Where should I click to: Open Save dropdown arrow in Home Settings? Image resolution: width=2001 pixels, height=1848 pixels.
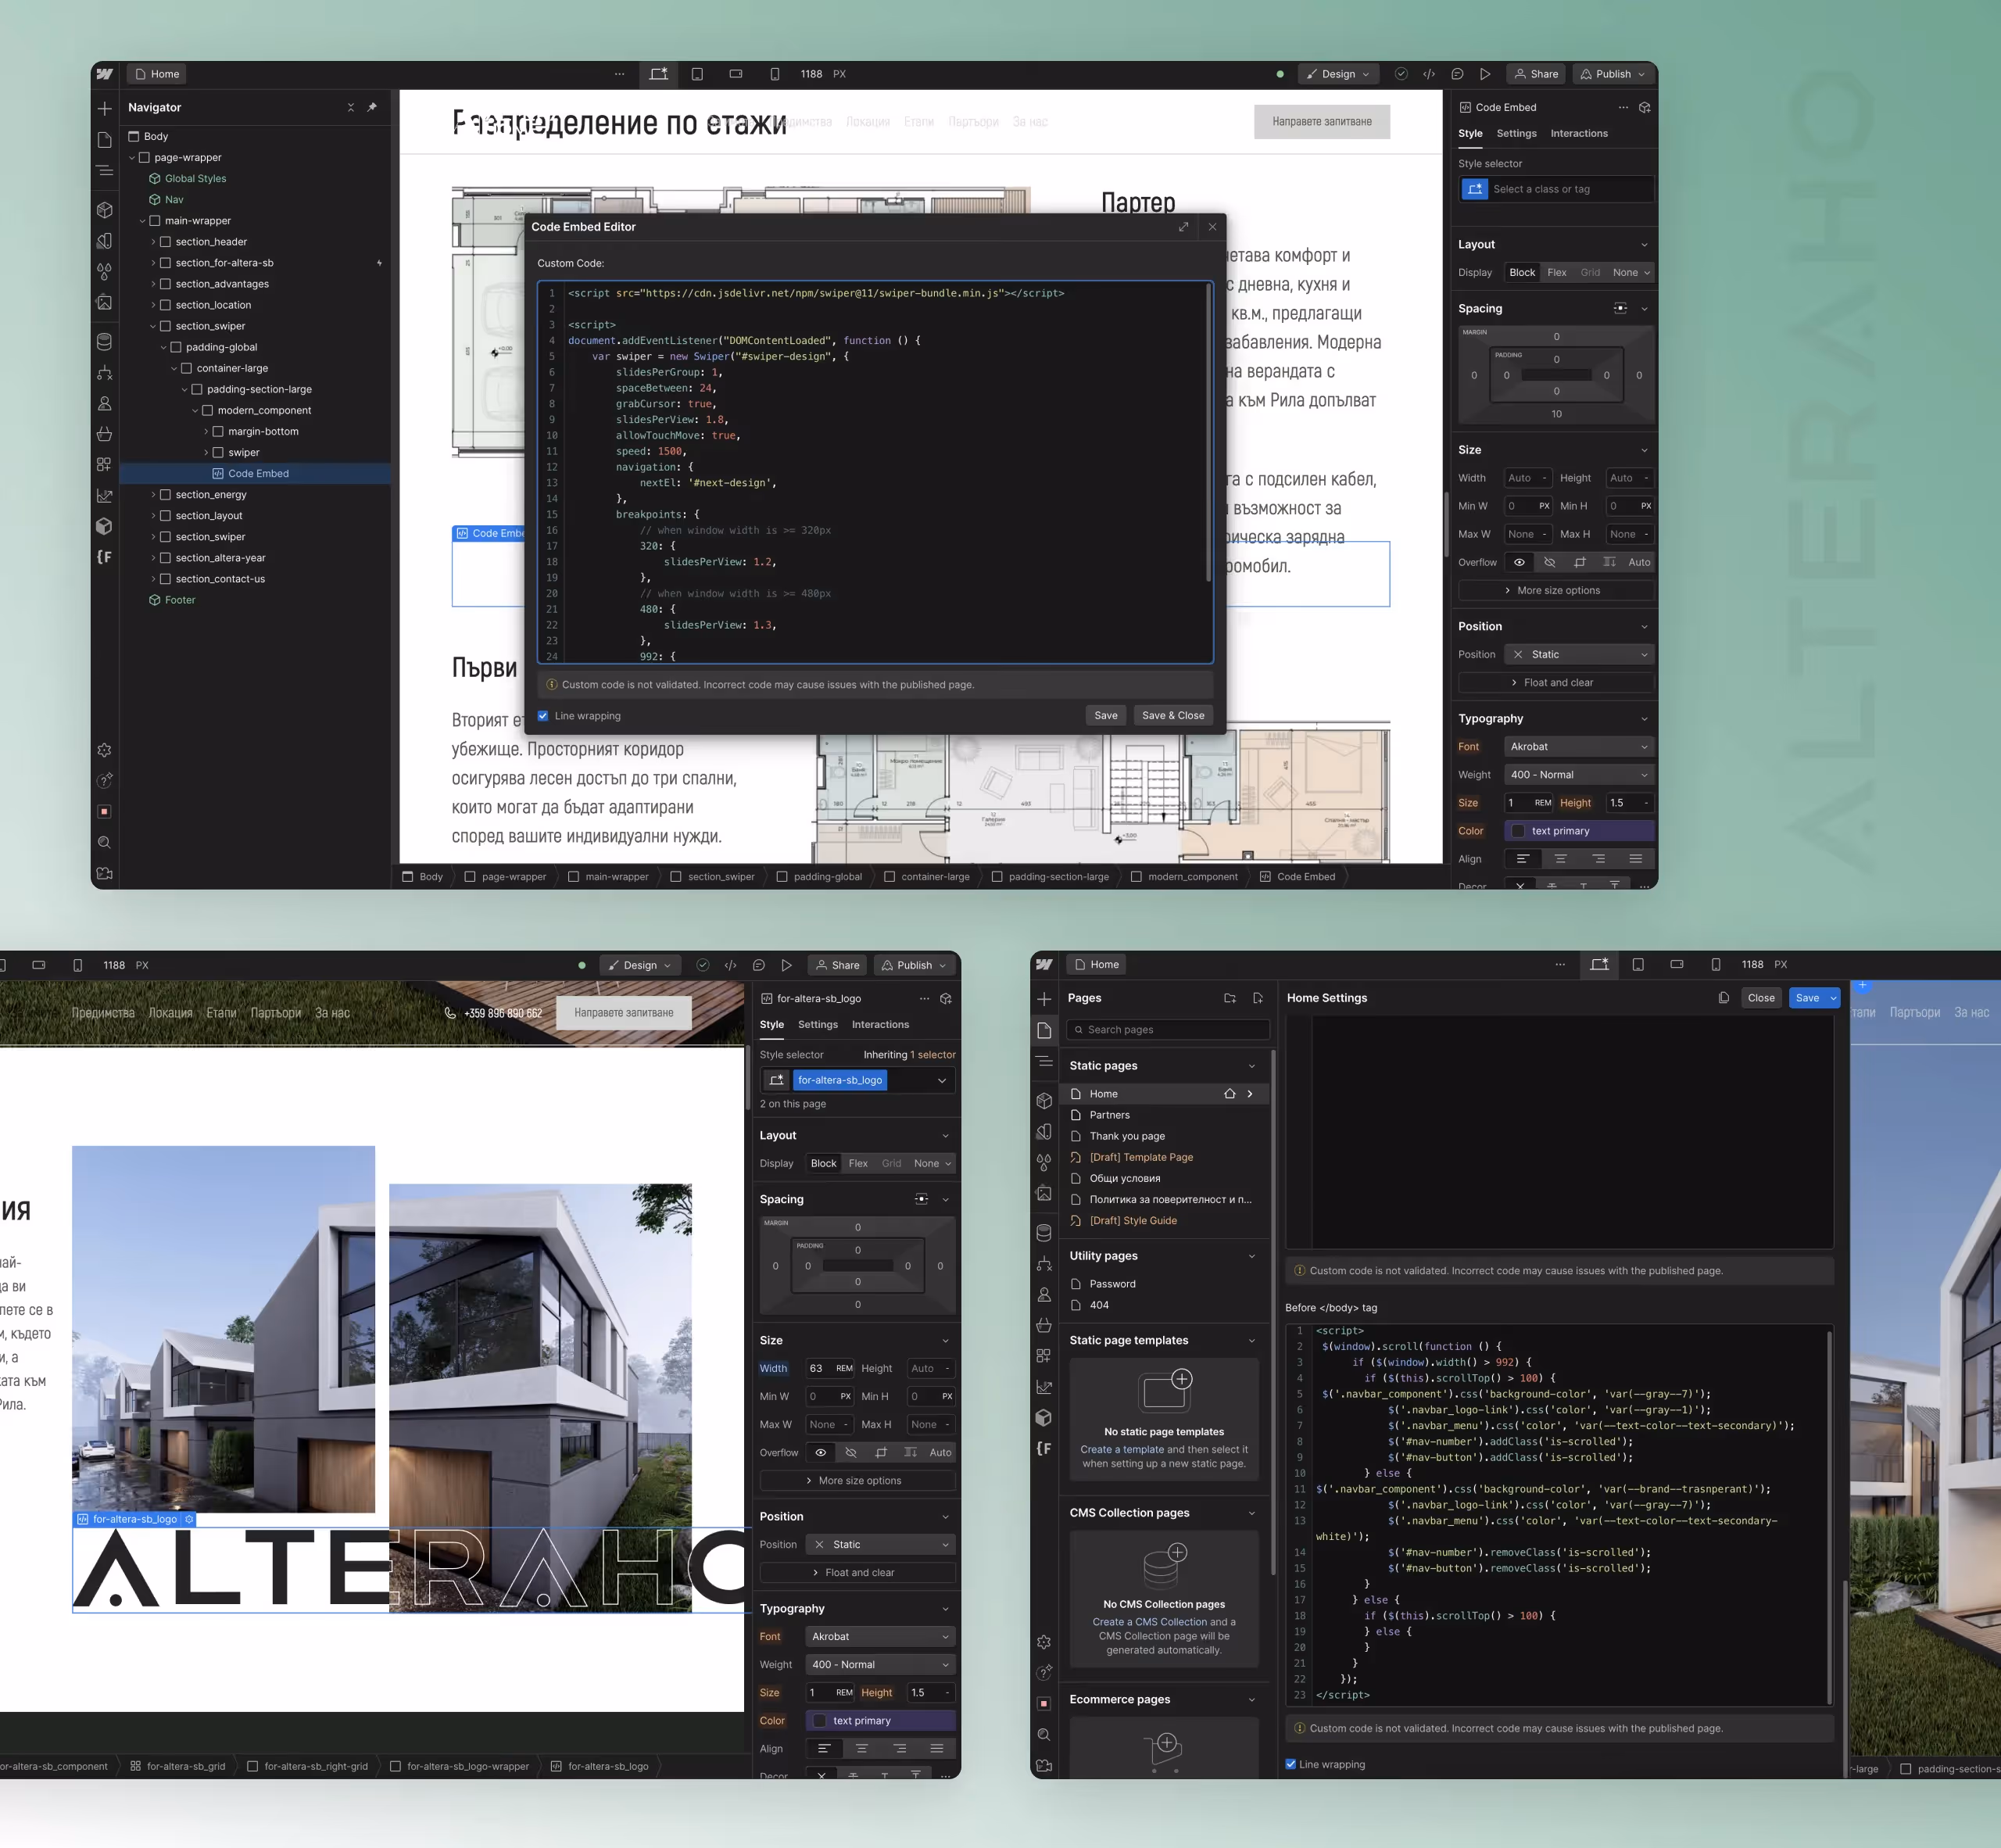point(1833,998)
